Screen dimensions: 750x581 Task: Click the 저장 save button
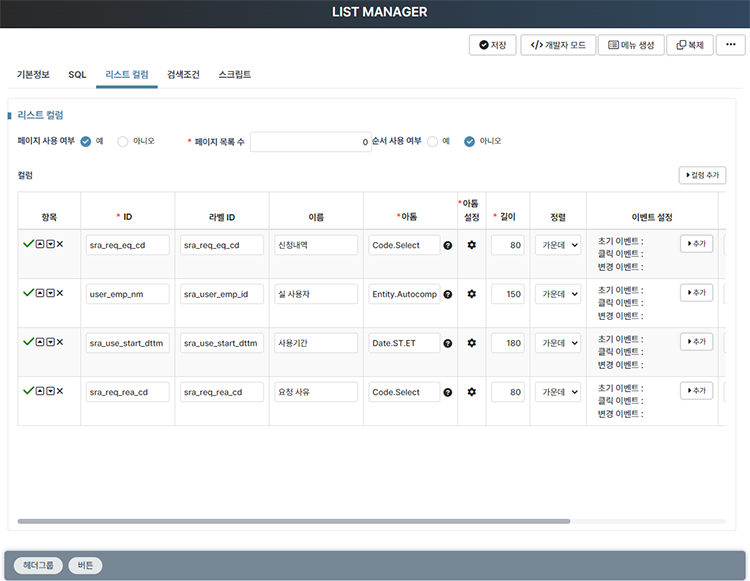tap(492, 45)
